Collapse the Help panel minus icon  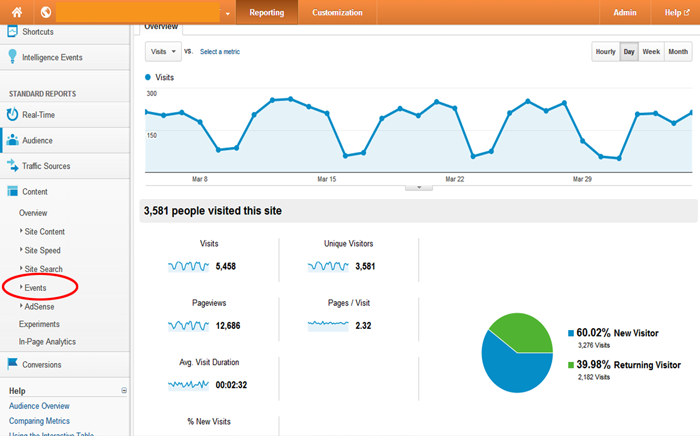[x=124, y=390]
